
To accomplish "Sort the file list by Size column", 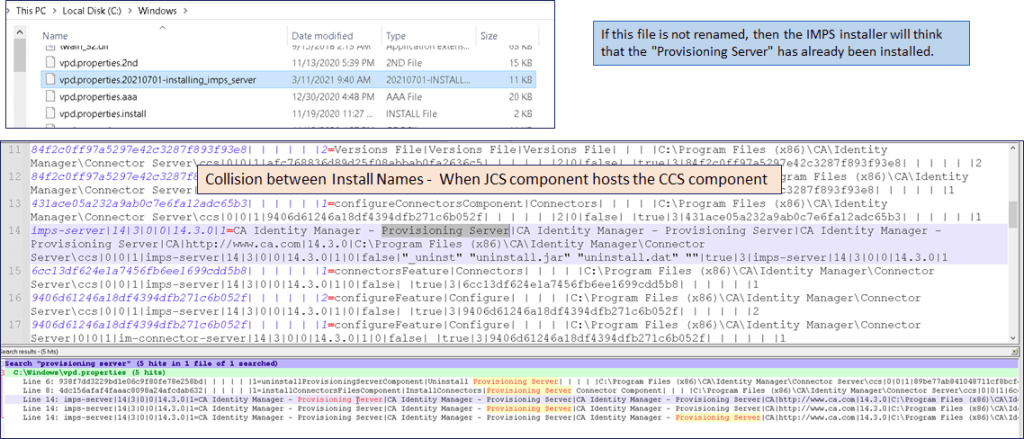I will click(489, 36).
